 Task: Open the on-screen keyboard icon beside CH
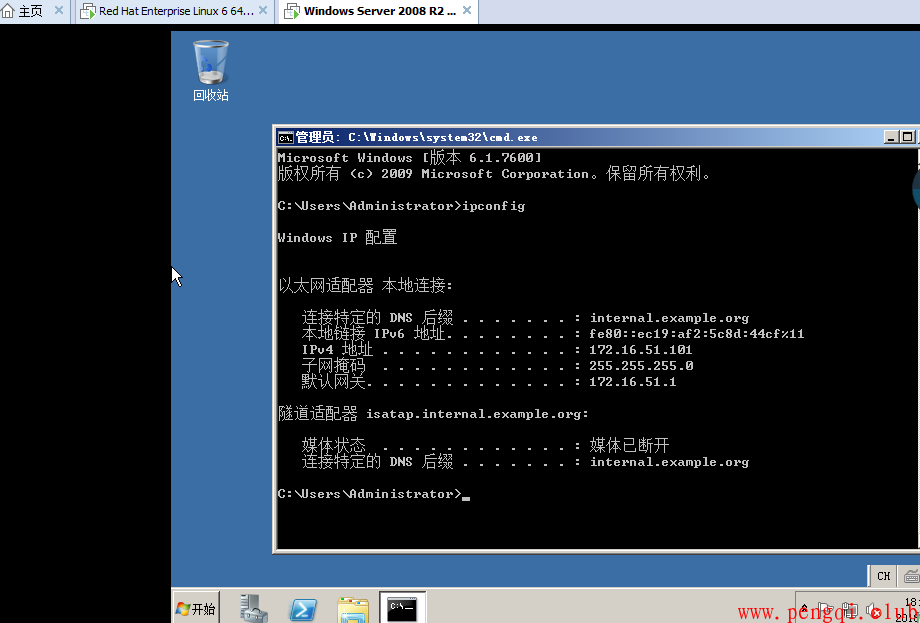click(910, 576)
